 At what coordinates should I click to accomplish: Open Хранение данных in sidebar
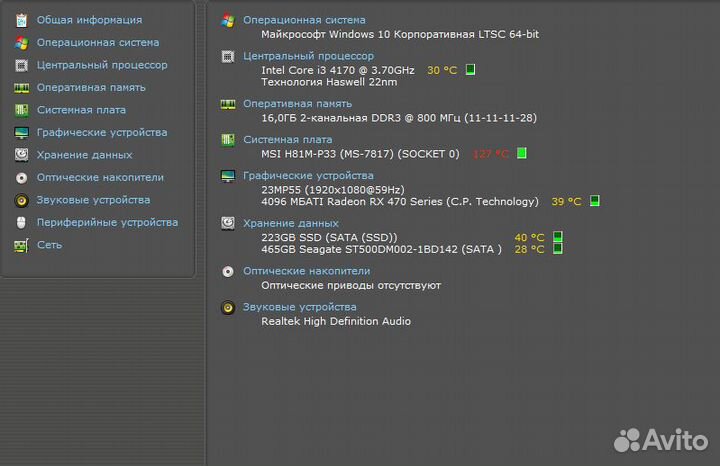click(x=84, y=155)
